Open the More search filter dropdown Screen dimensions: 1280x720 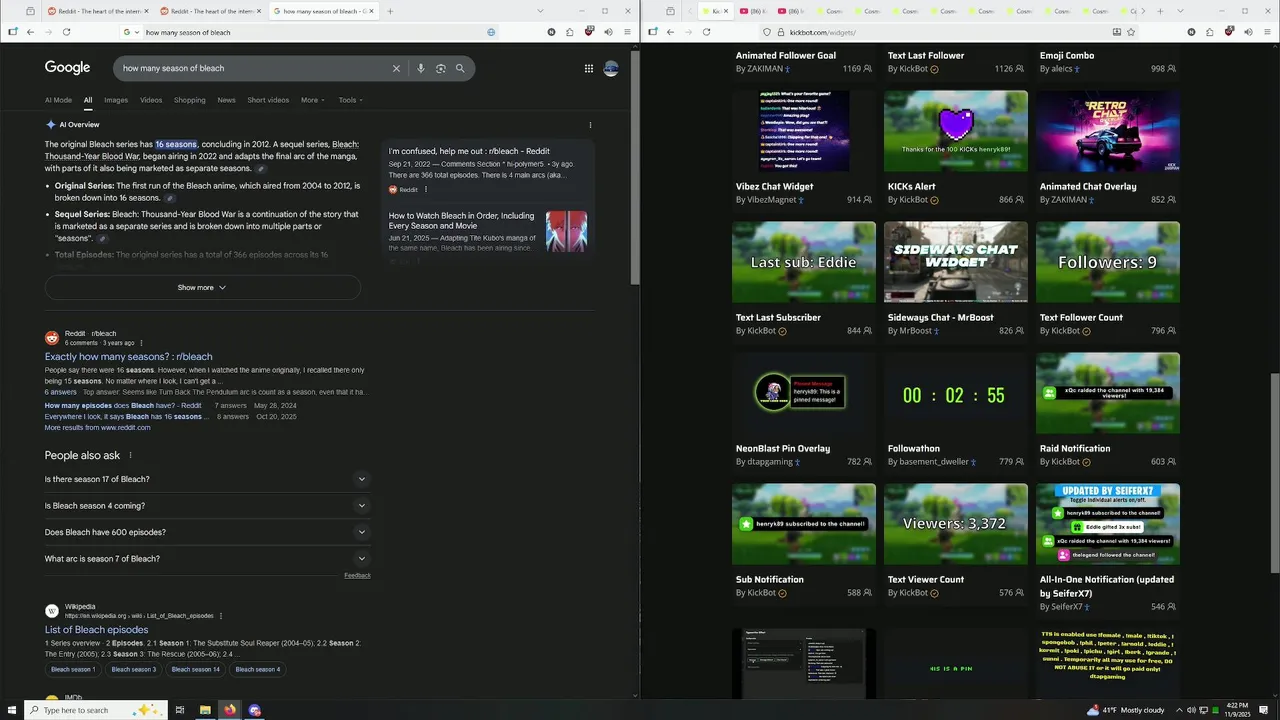pyautogui.click(x=313, y=100)
